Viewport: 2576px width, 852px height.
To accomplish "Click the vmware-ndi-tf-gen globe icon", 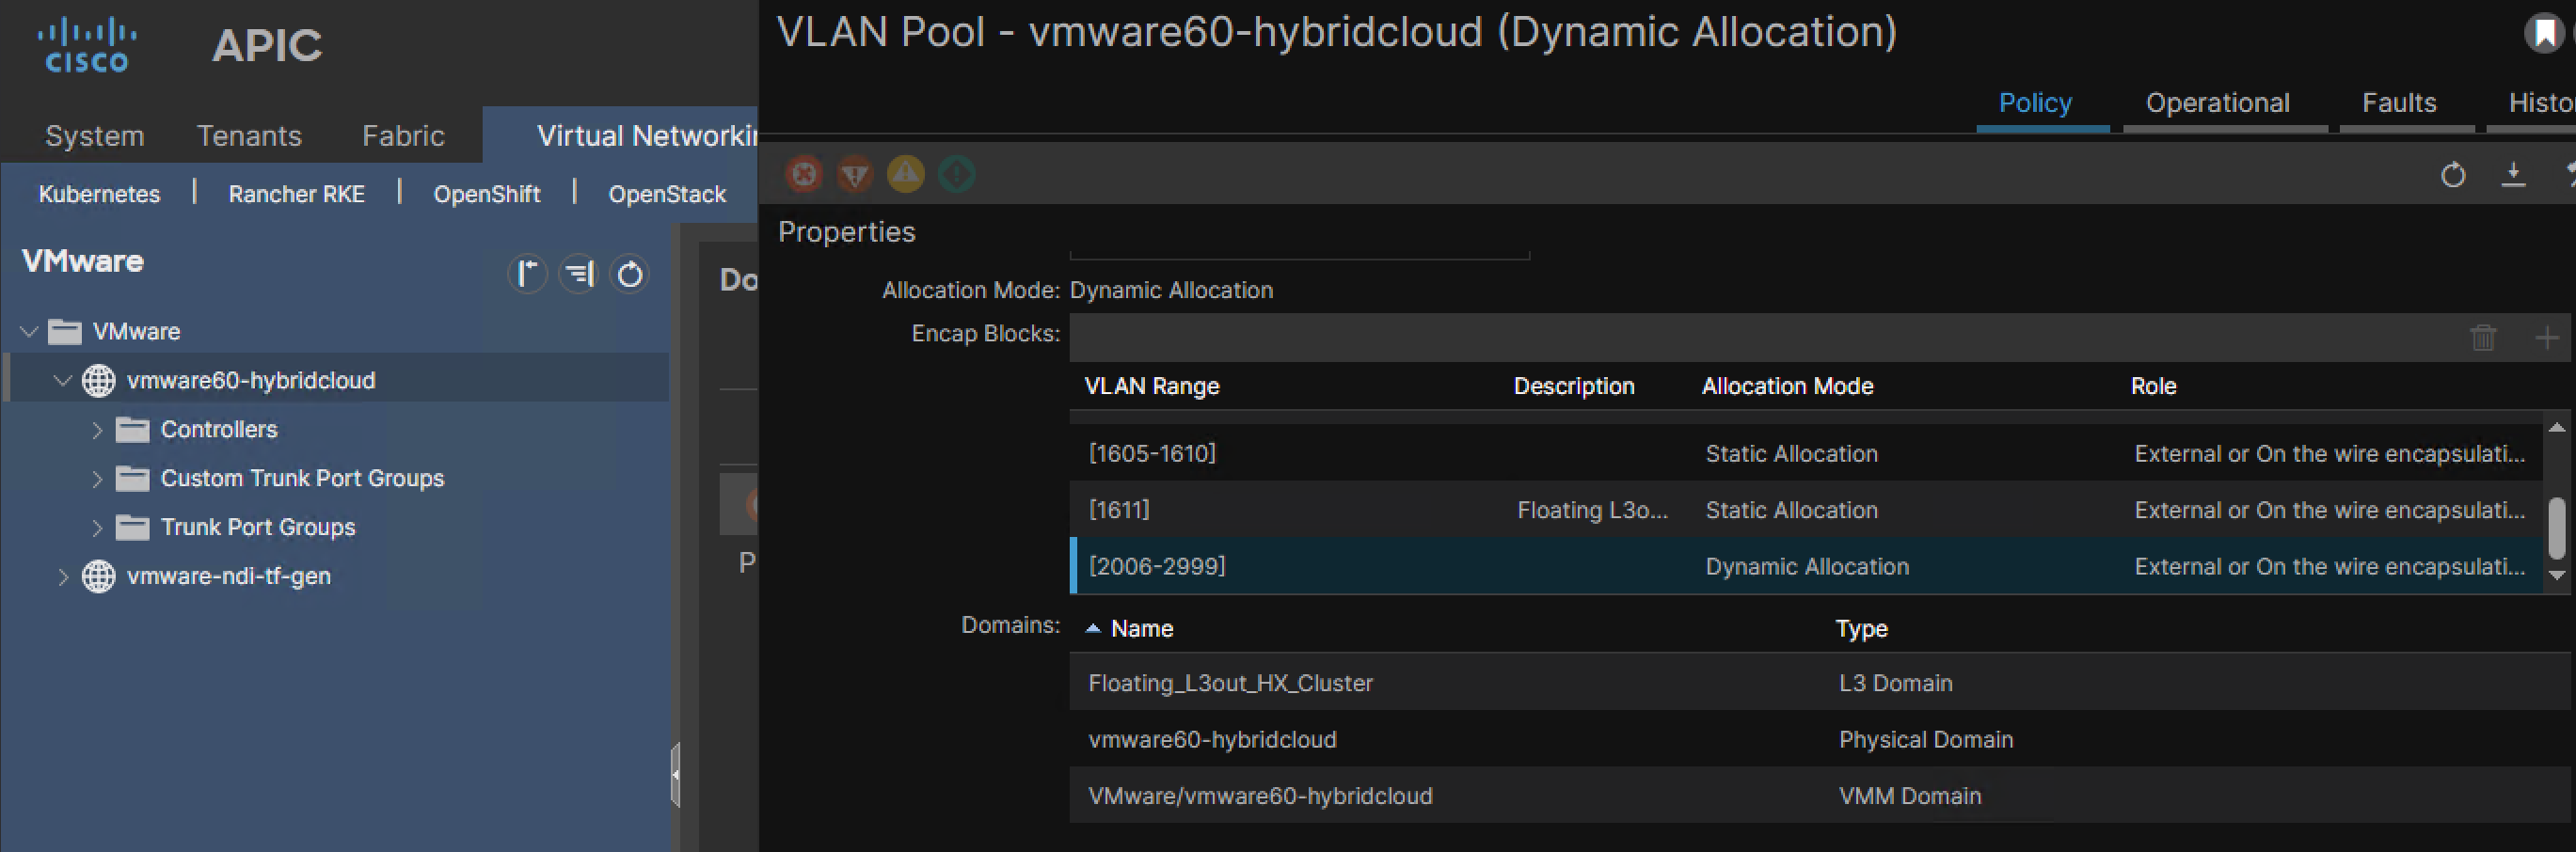I will [x=98, y=577].
